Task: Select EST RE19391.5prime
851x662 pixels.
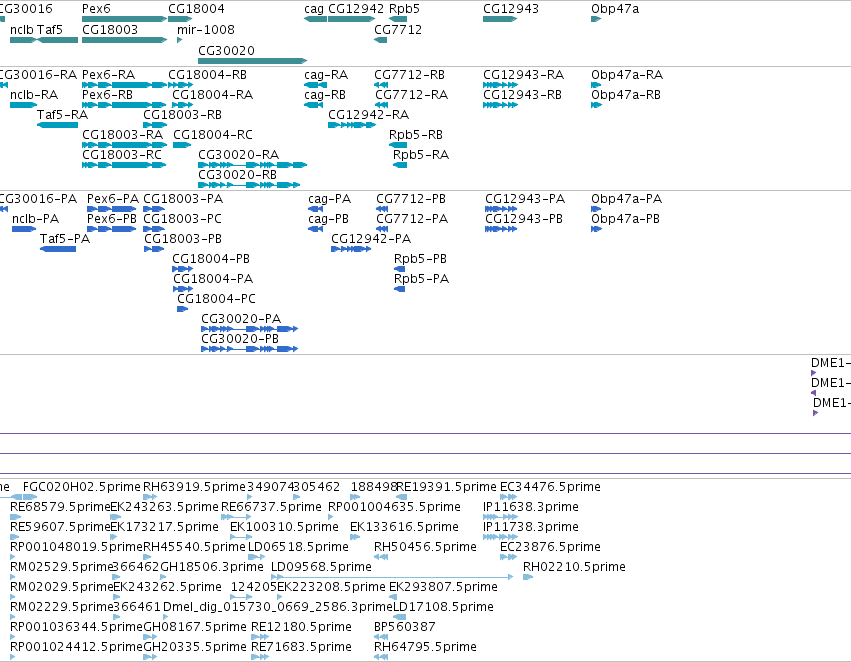Action: click(402, 497)
